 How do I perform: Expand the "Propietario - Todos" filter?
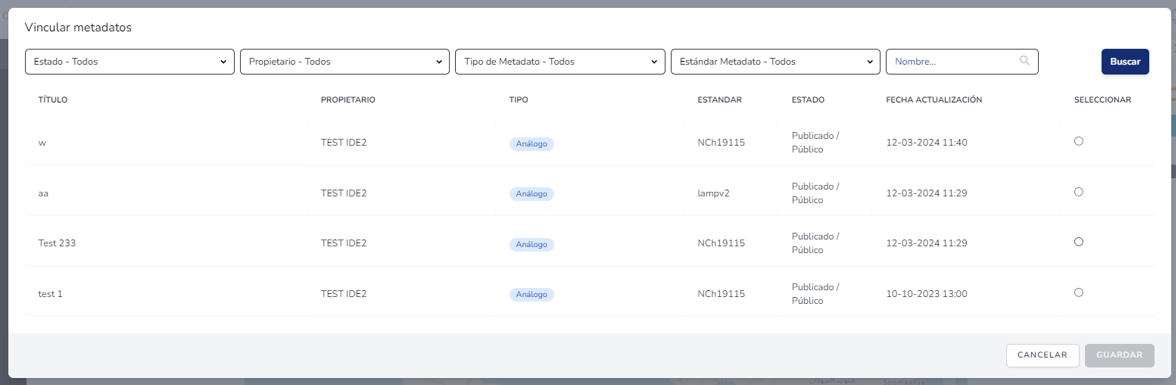[345, 62]
